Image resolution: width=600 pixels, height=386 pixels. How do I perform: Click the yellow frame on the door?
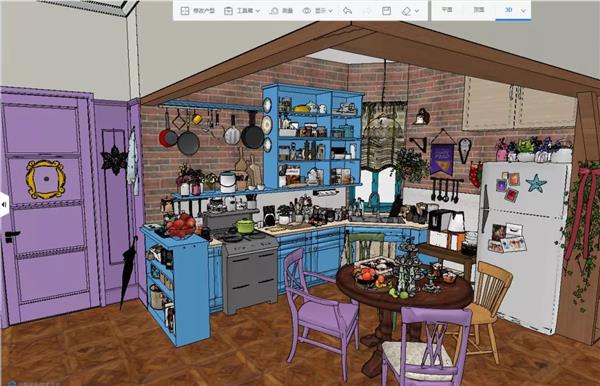tap(45, 179)
